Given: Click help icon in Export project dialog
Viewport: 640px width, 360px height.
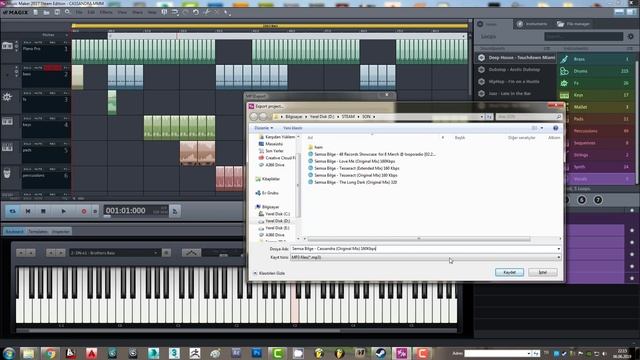Looking at the screenshot, I should [556, 128].
